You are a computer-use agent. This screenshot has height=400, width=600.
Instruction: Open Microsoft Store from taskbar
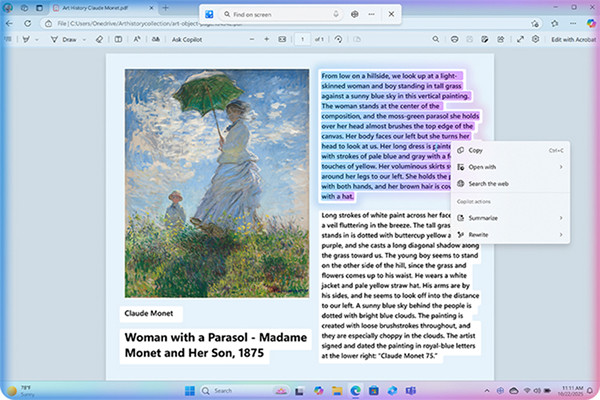[374, 391]
